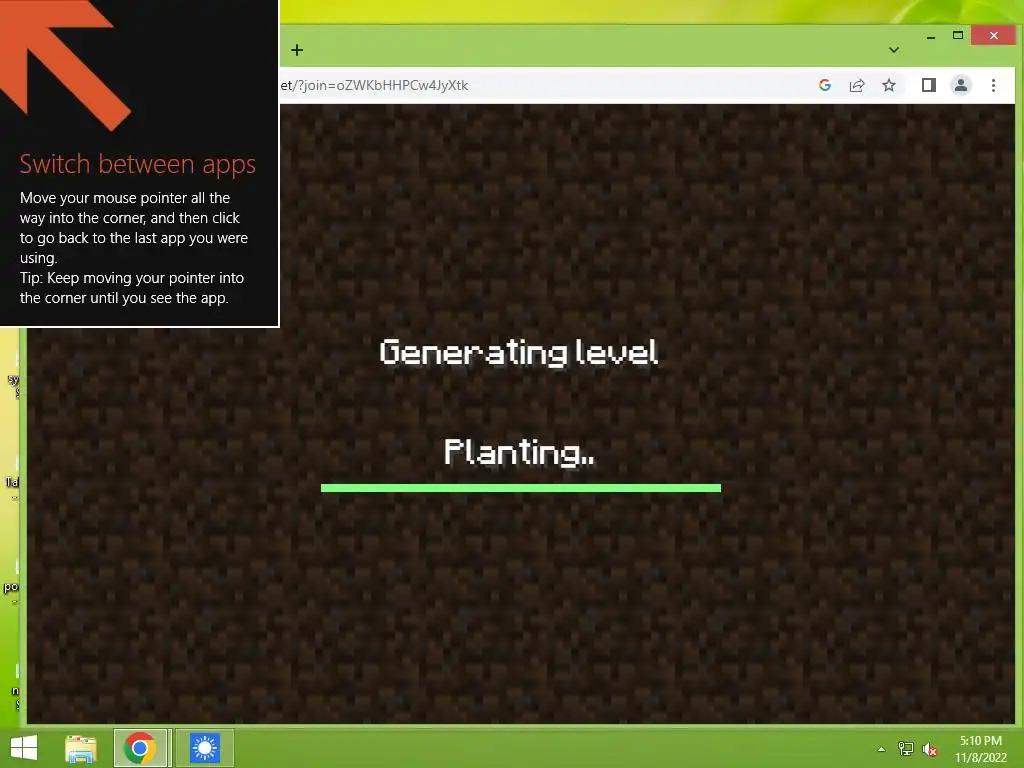Viewport: 1024px width, 768px height.
Task: Click the 'Planting..' status text
Action: (520, 452)
